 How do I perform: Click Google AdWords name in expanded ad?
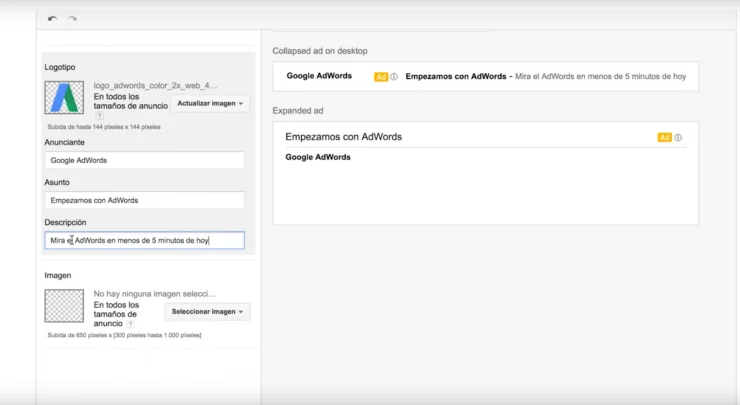318,157
